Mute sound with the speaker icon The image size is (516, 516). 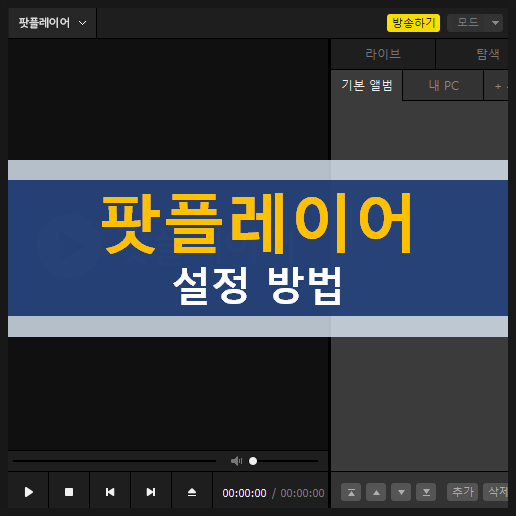click(236, 461)
